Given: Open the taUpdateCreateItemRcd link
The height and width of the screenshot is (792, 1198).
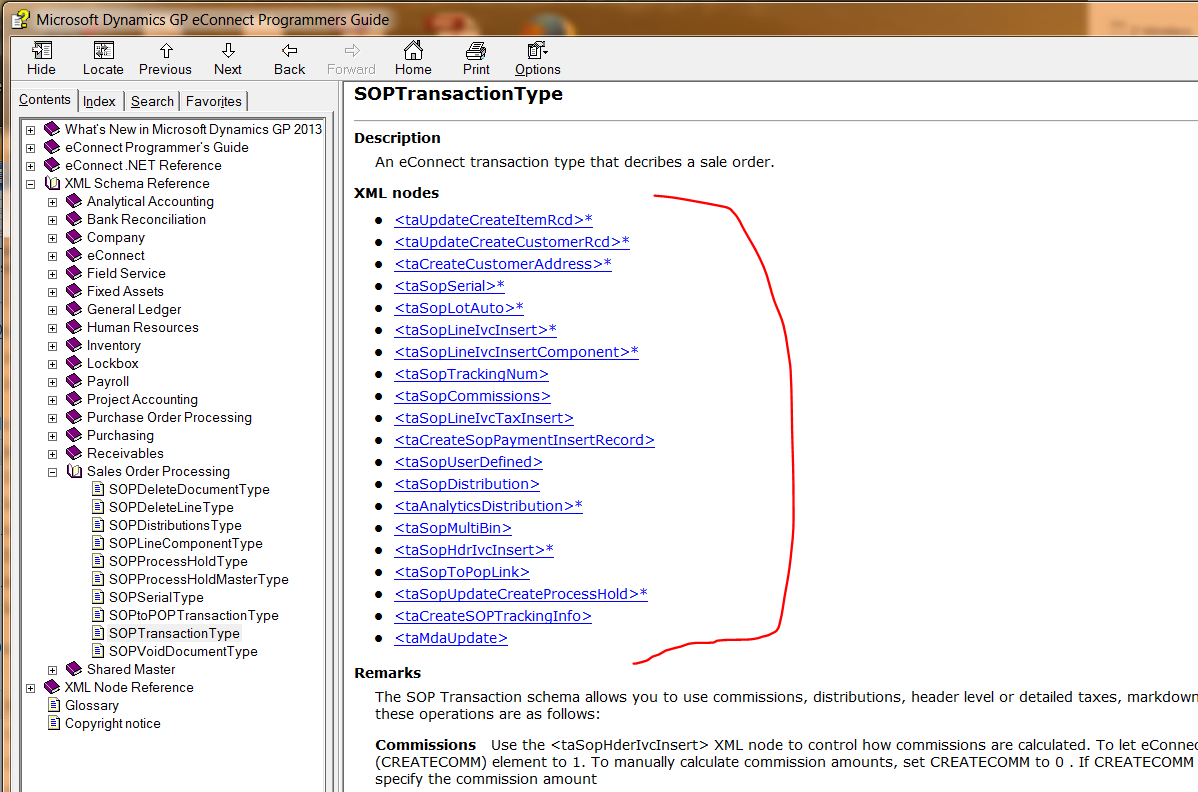Looking at the screenshot, I should tap(494, 220).
